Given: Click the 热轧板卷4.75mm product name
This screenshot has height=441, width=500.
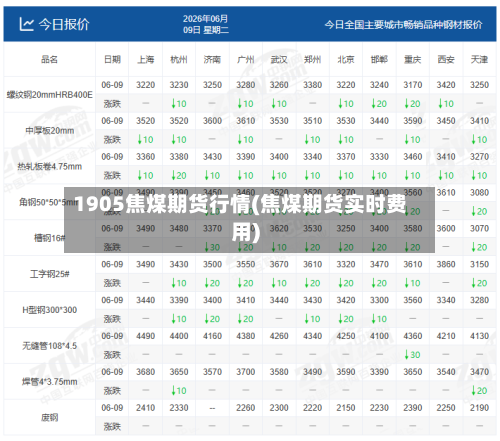Looking at the screenshot, I should (49, 166).
